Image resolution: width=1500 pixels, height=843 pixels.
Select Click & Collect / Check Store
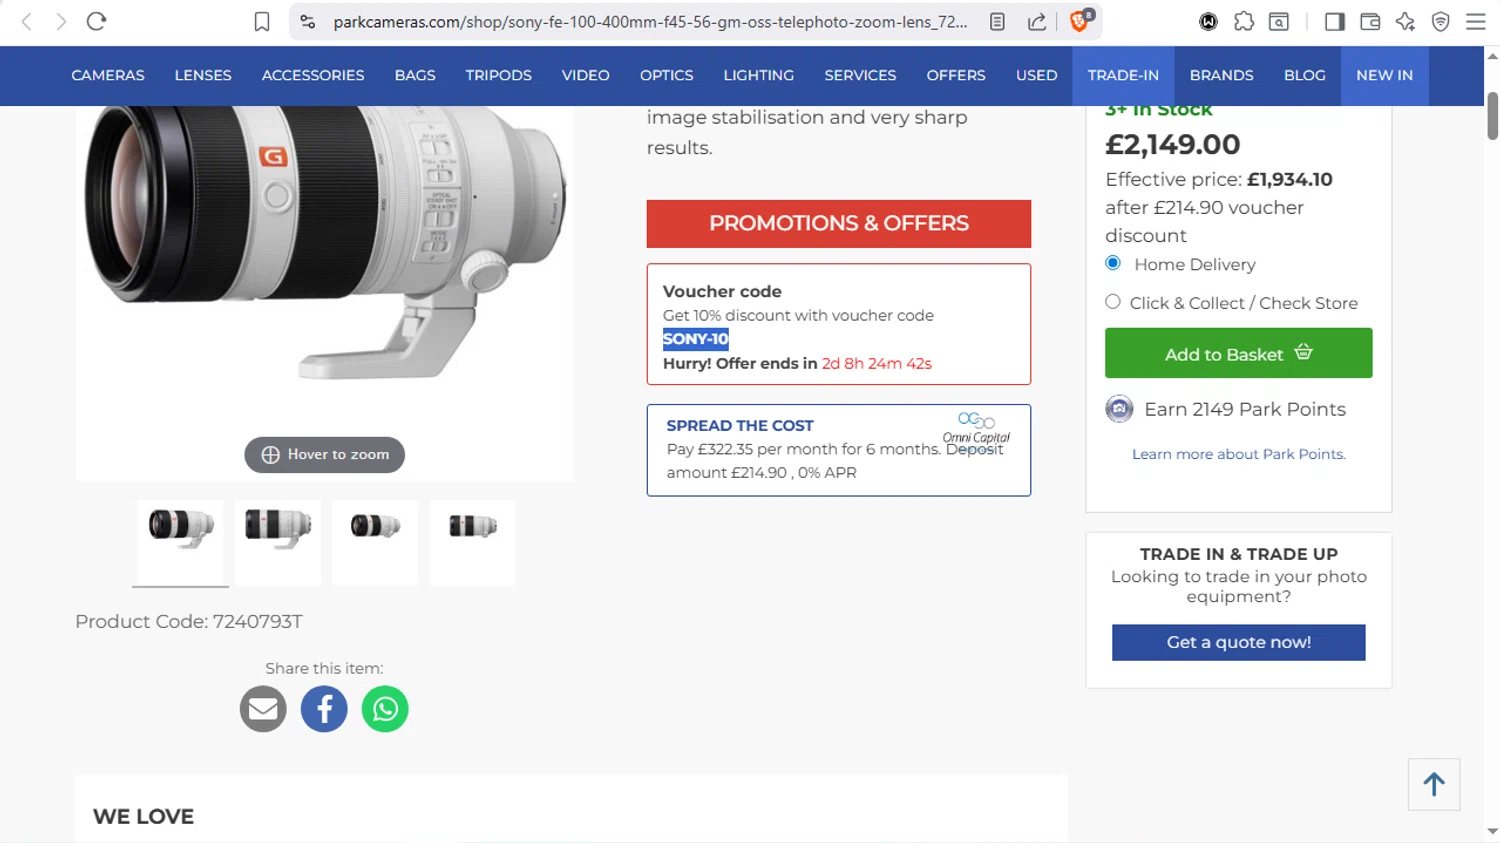tap(1113, 302)
